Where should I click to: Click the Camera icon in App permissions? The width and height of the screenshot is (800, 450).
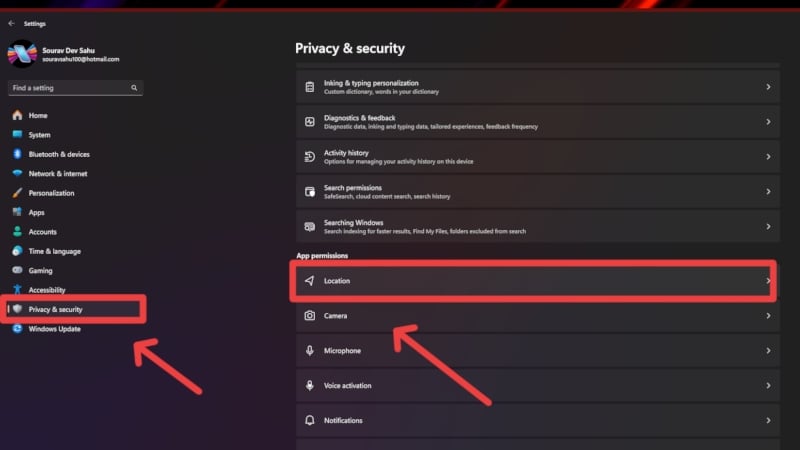309,316
